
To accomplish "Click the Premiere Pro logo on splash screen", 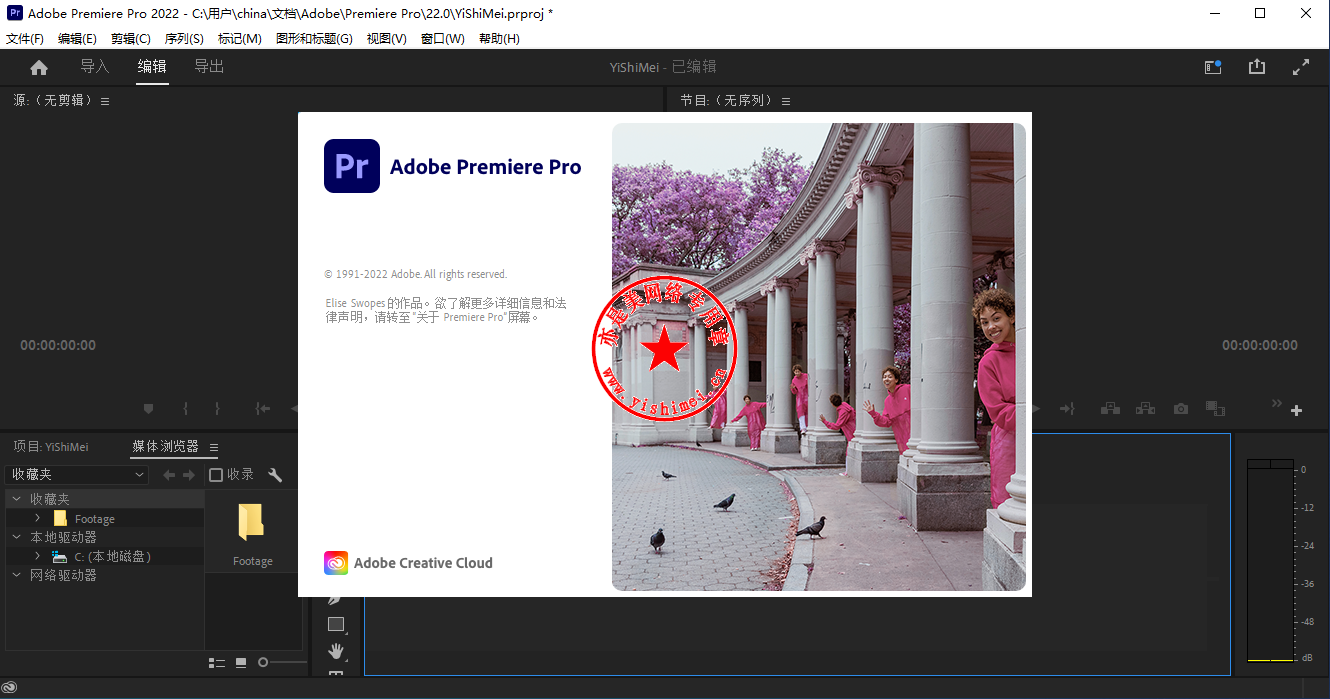I will click(352, 166).
